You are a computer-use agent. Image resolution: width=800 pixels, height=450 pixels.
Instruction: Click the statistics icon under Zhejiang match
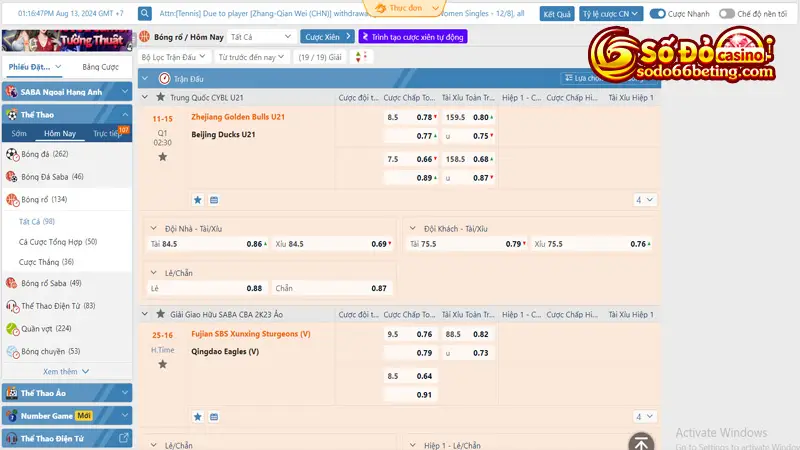click(x=214, y=200)
